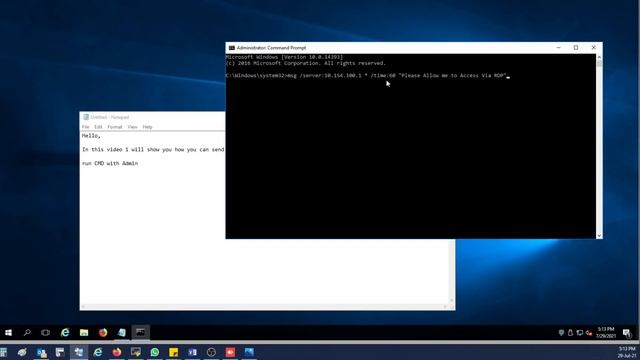Open the Visio icon on the outer taskbar

click(x=192, y=352)
